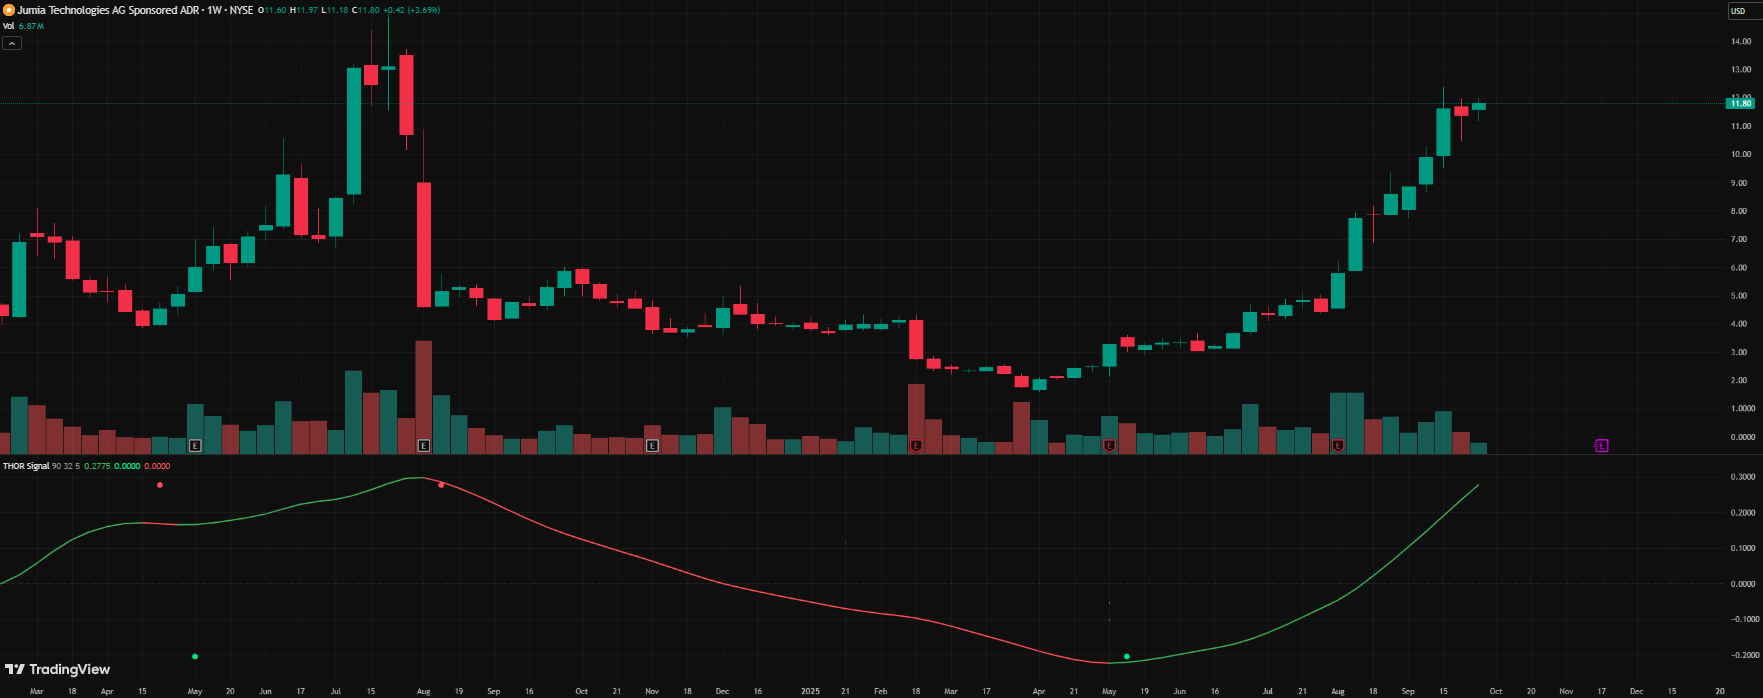
Task: Click the 2025 label on time axis
Action: pos(810,691)
